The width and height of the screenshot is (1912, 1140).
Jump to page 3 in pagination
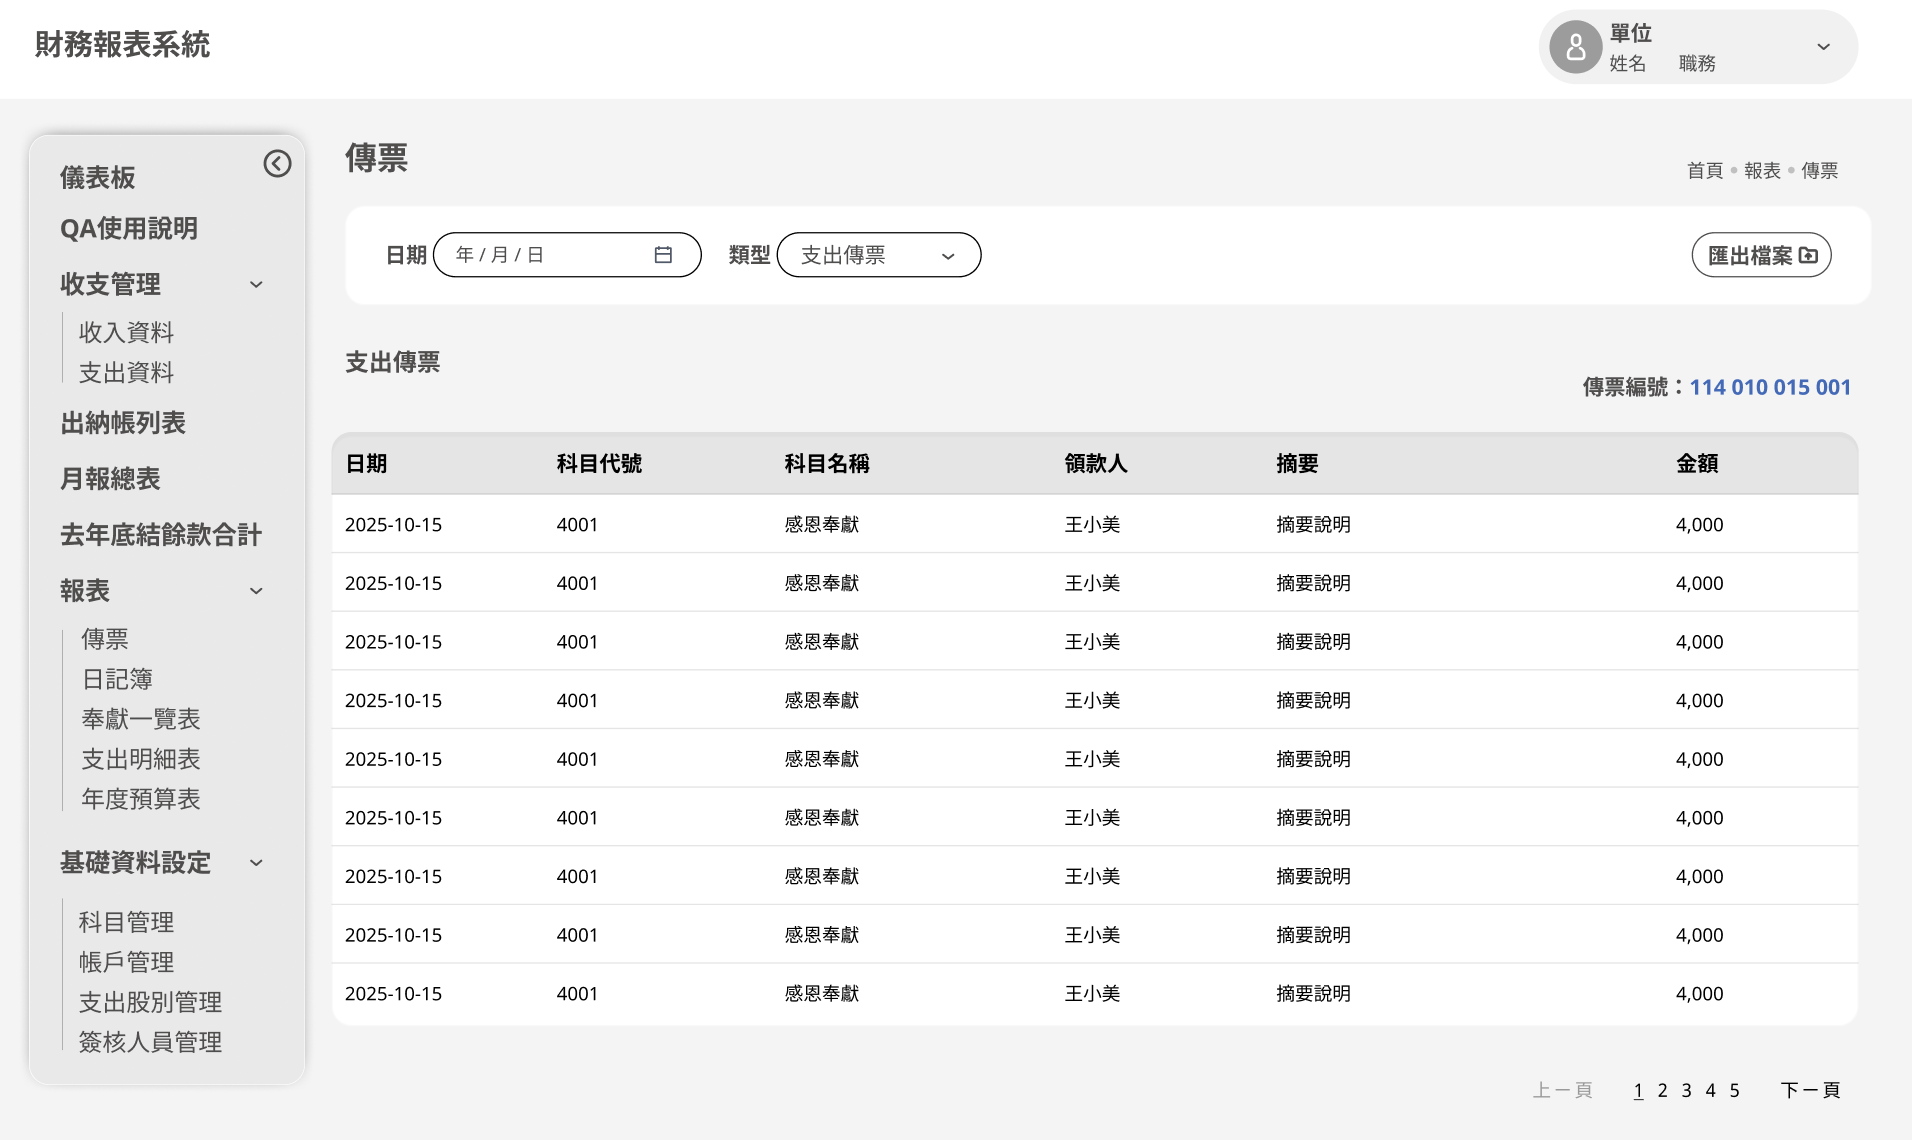tap(1686, 1090)
